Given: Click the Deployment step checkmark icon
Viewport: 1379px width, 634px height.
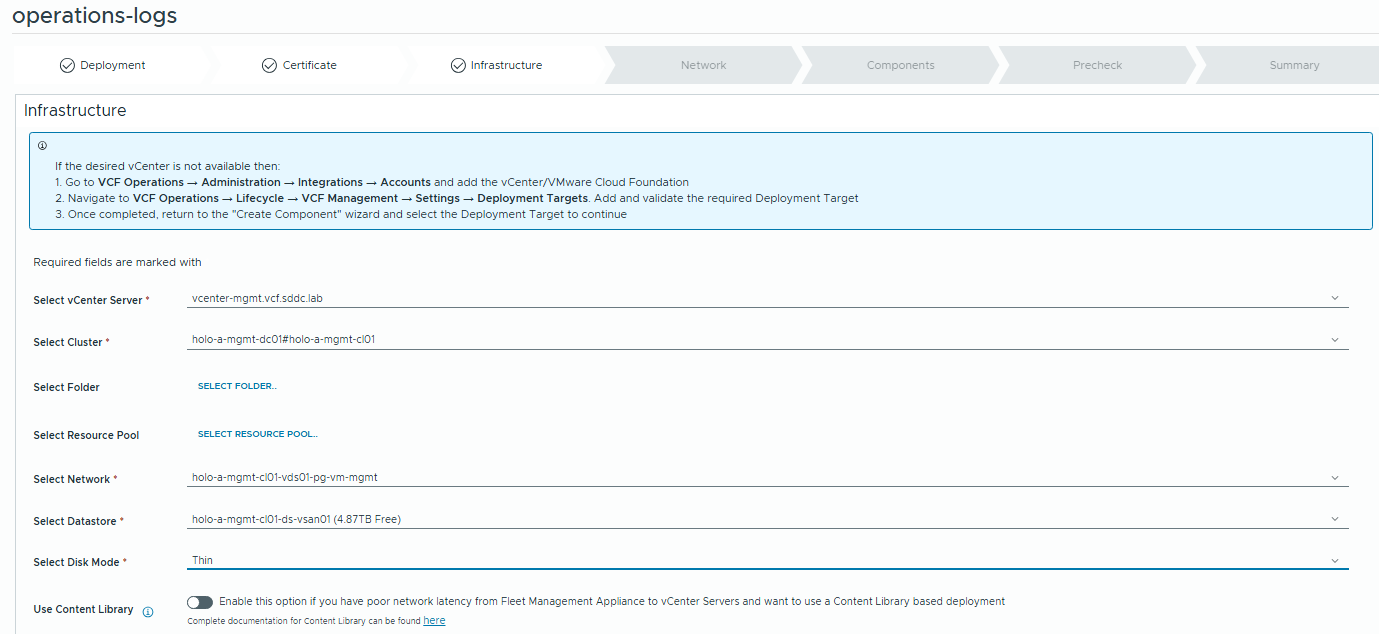Looking at the screenshot, I should point(67,66).
